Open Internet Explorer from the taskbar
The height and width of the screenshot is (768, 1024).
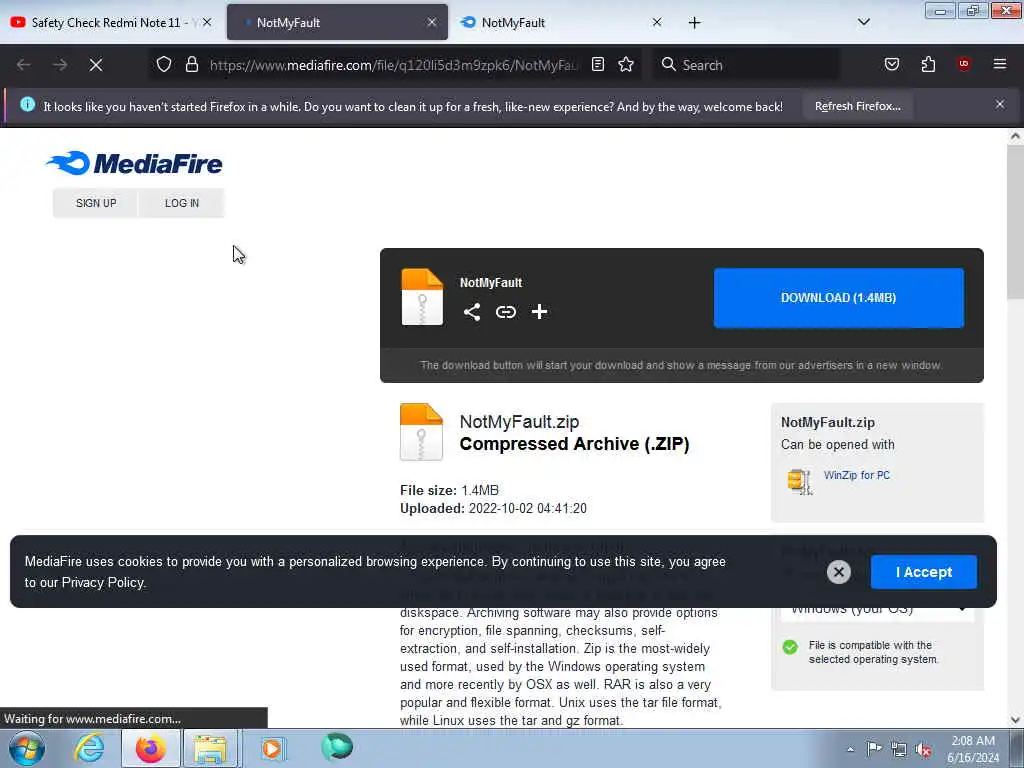89,748
